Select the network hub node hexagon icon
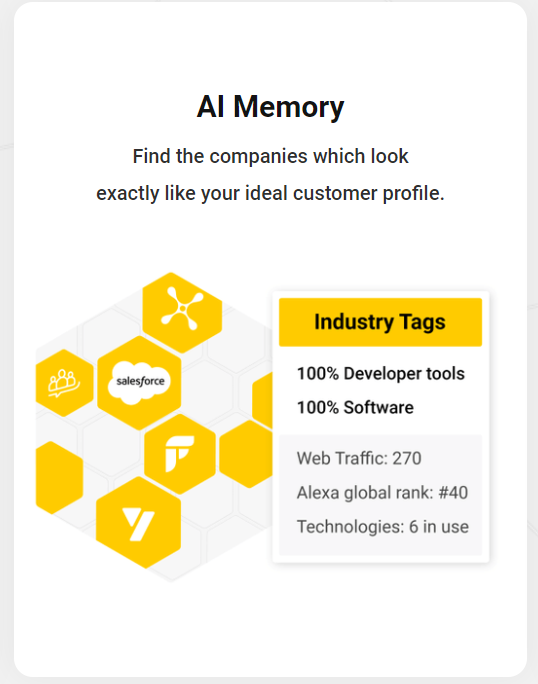 pyautogui.click(x=182, y=312)
